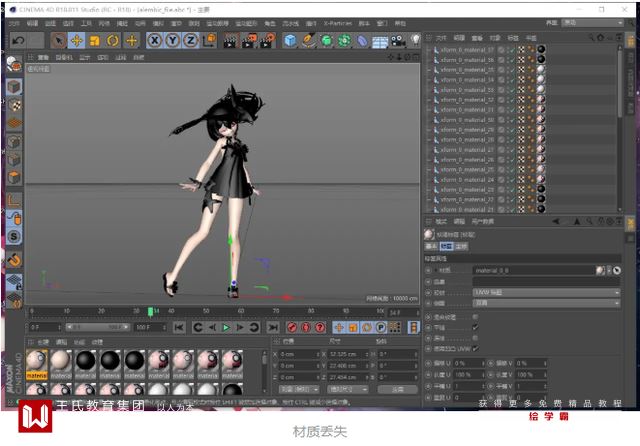Activate the Move tool in toolbar

(77, 40)
